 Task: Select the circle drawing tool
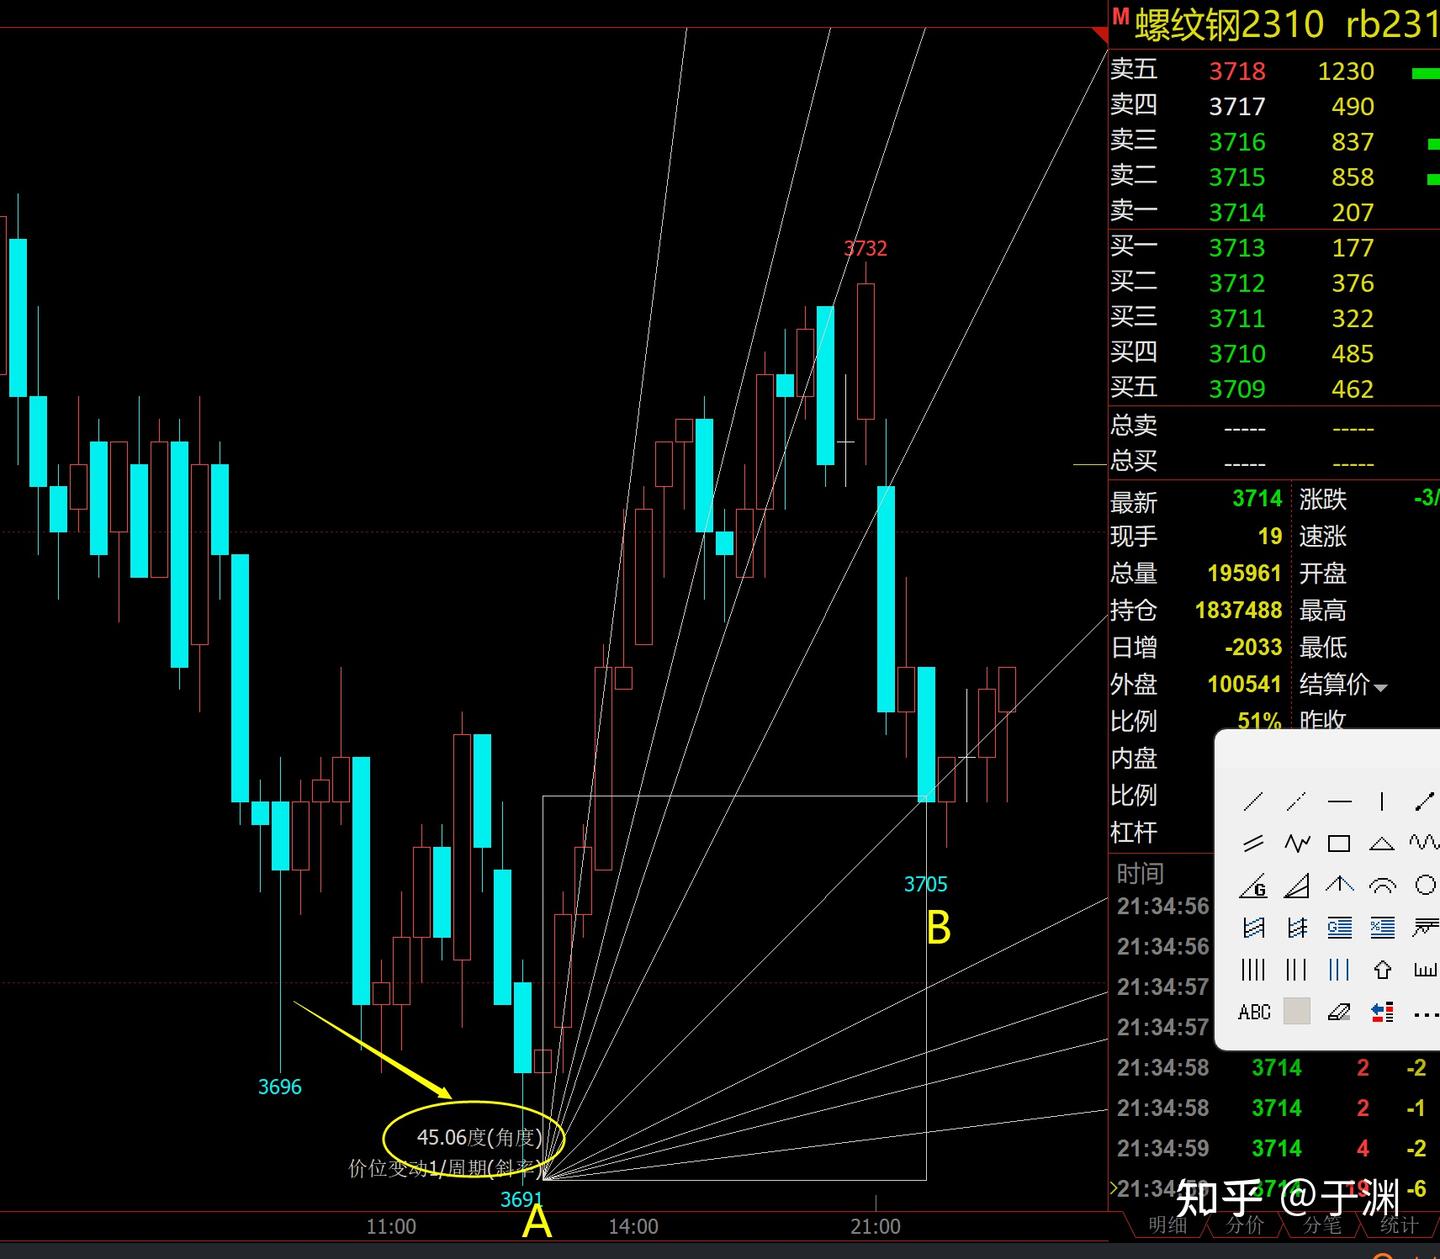pos(1425,885)
